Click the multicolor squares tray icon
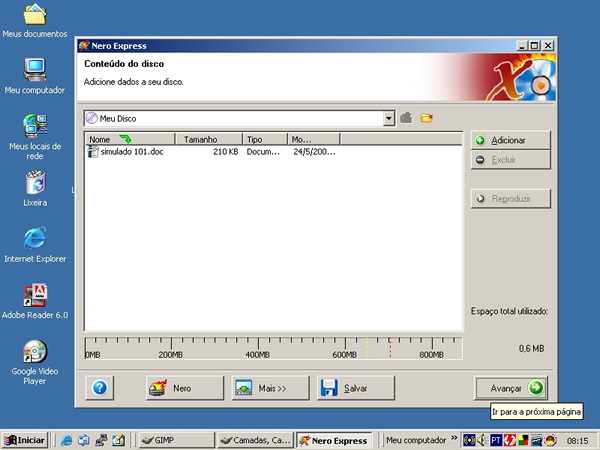This screenshot has height=450, width=600. [523, 440]
